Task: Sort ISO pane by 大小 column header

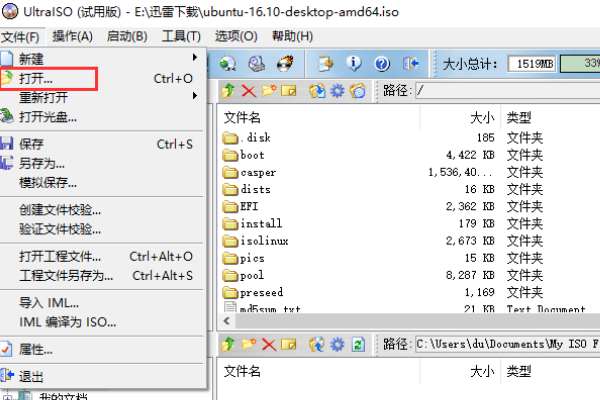Action: coord(460,118)
